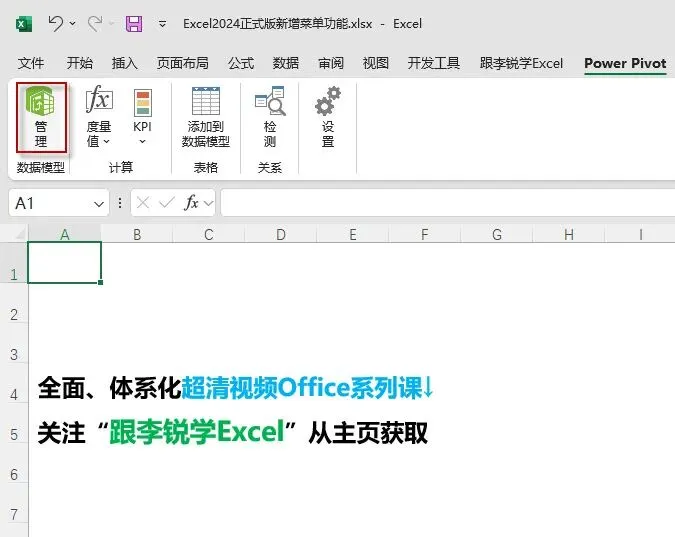Switch to the 数据 (Data) tab
This screenshot has width=675, height=537.
286,63
